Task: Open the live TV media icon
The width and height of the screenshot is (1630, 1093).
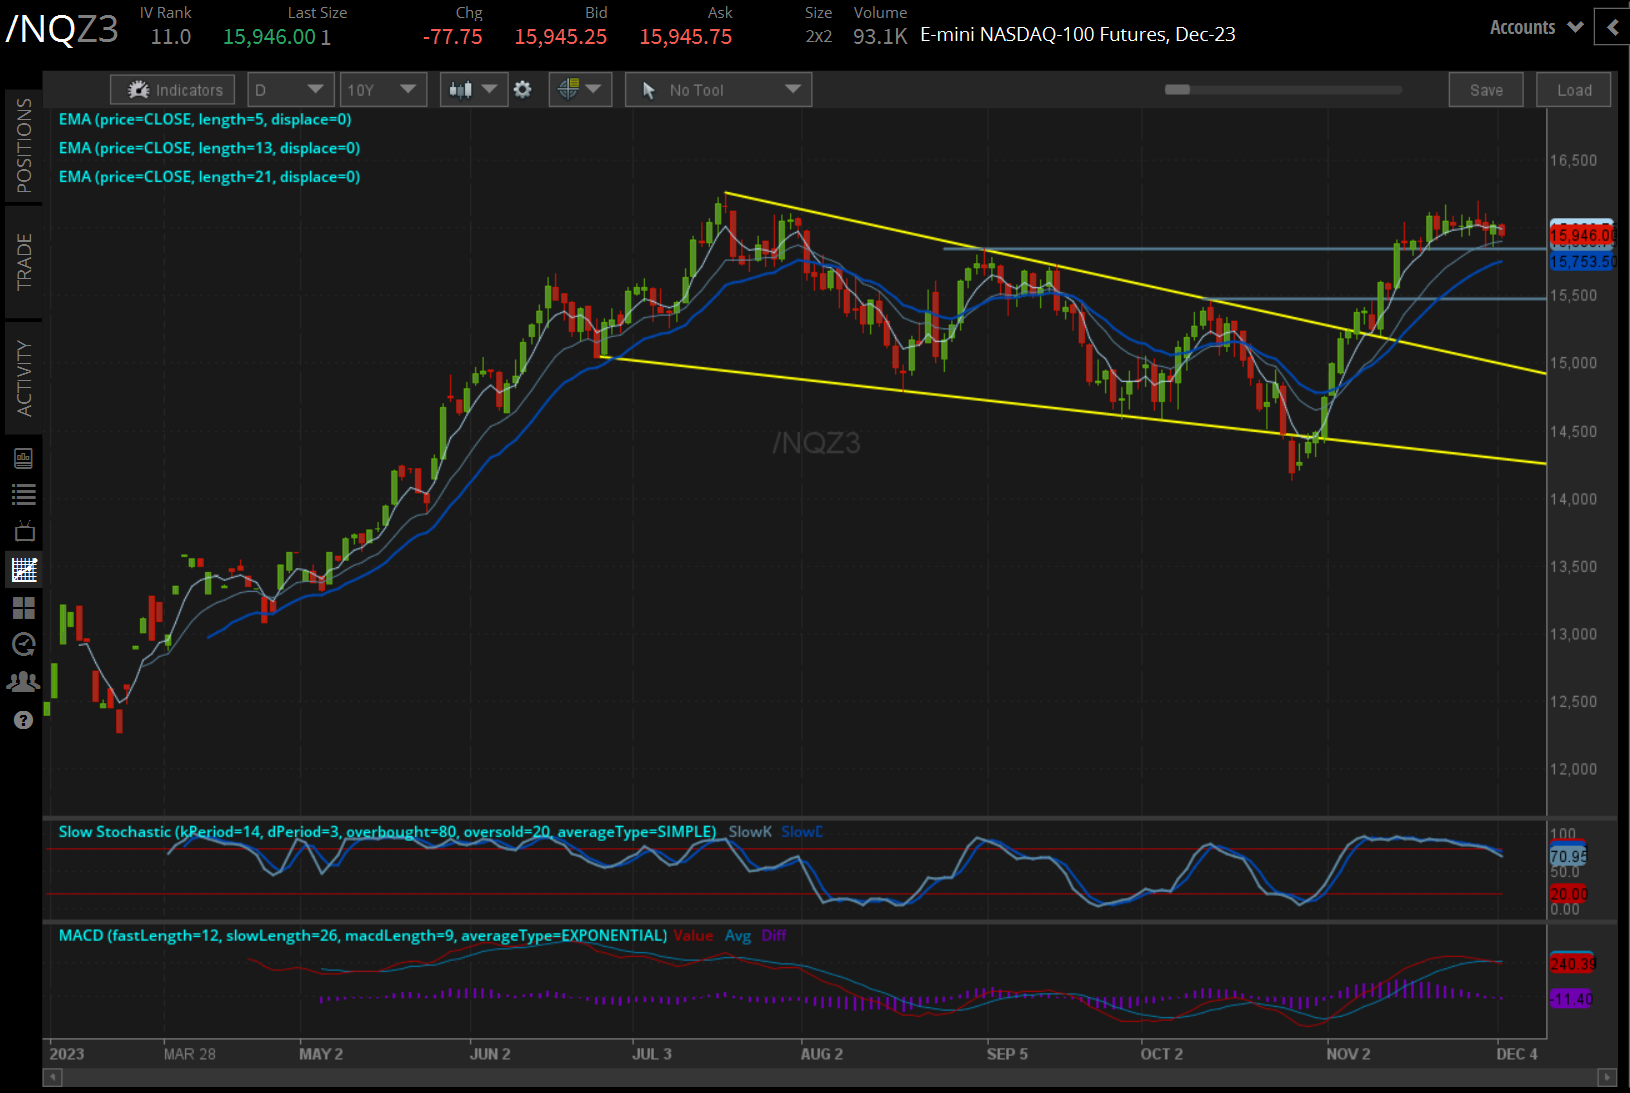Action: pos(23,531)
